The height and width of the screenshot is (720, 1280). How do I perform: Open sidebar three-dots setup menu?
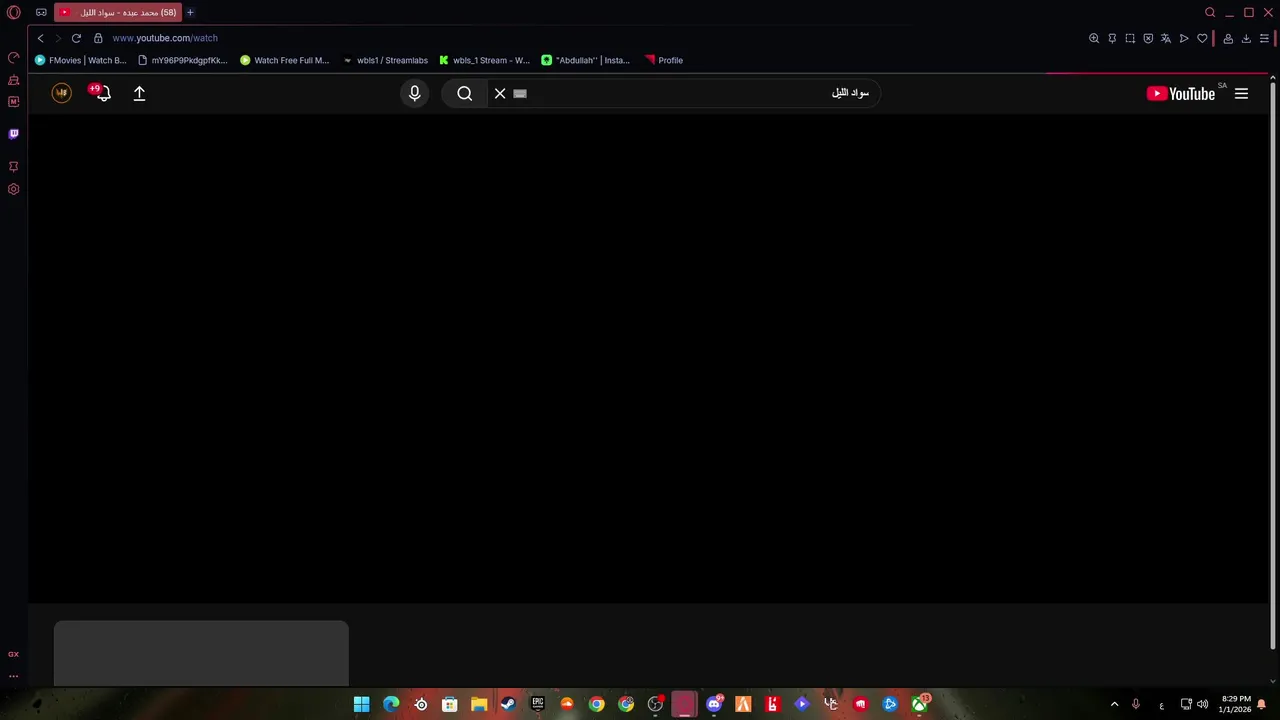click(x=13, y=676)
